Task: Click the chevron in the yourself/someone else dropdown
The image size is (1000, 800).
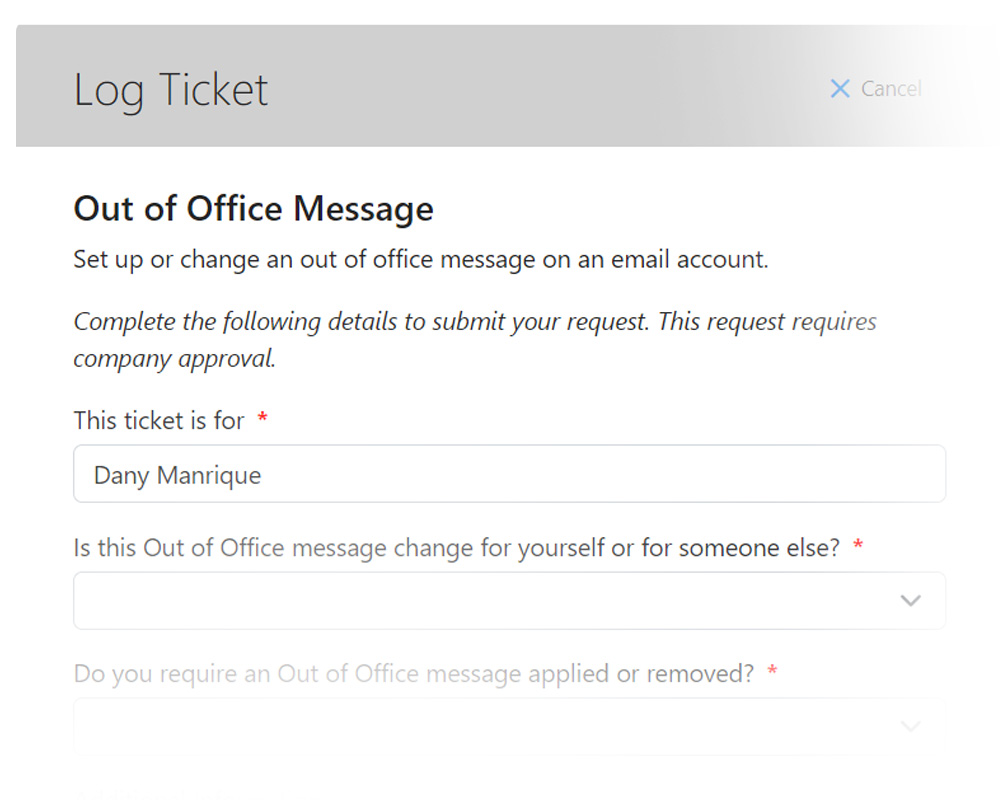Action: [x=910, y=601]
